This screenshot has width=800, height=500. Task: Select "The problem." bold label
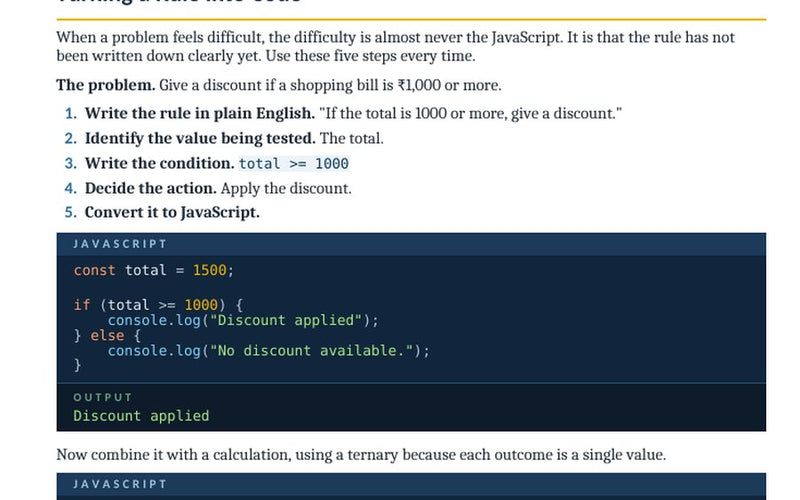tap(106, 85)
